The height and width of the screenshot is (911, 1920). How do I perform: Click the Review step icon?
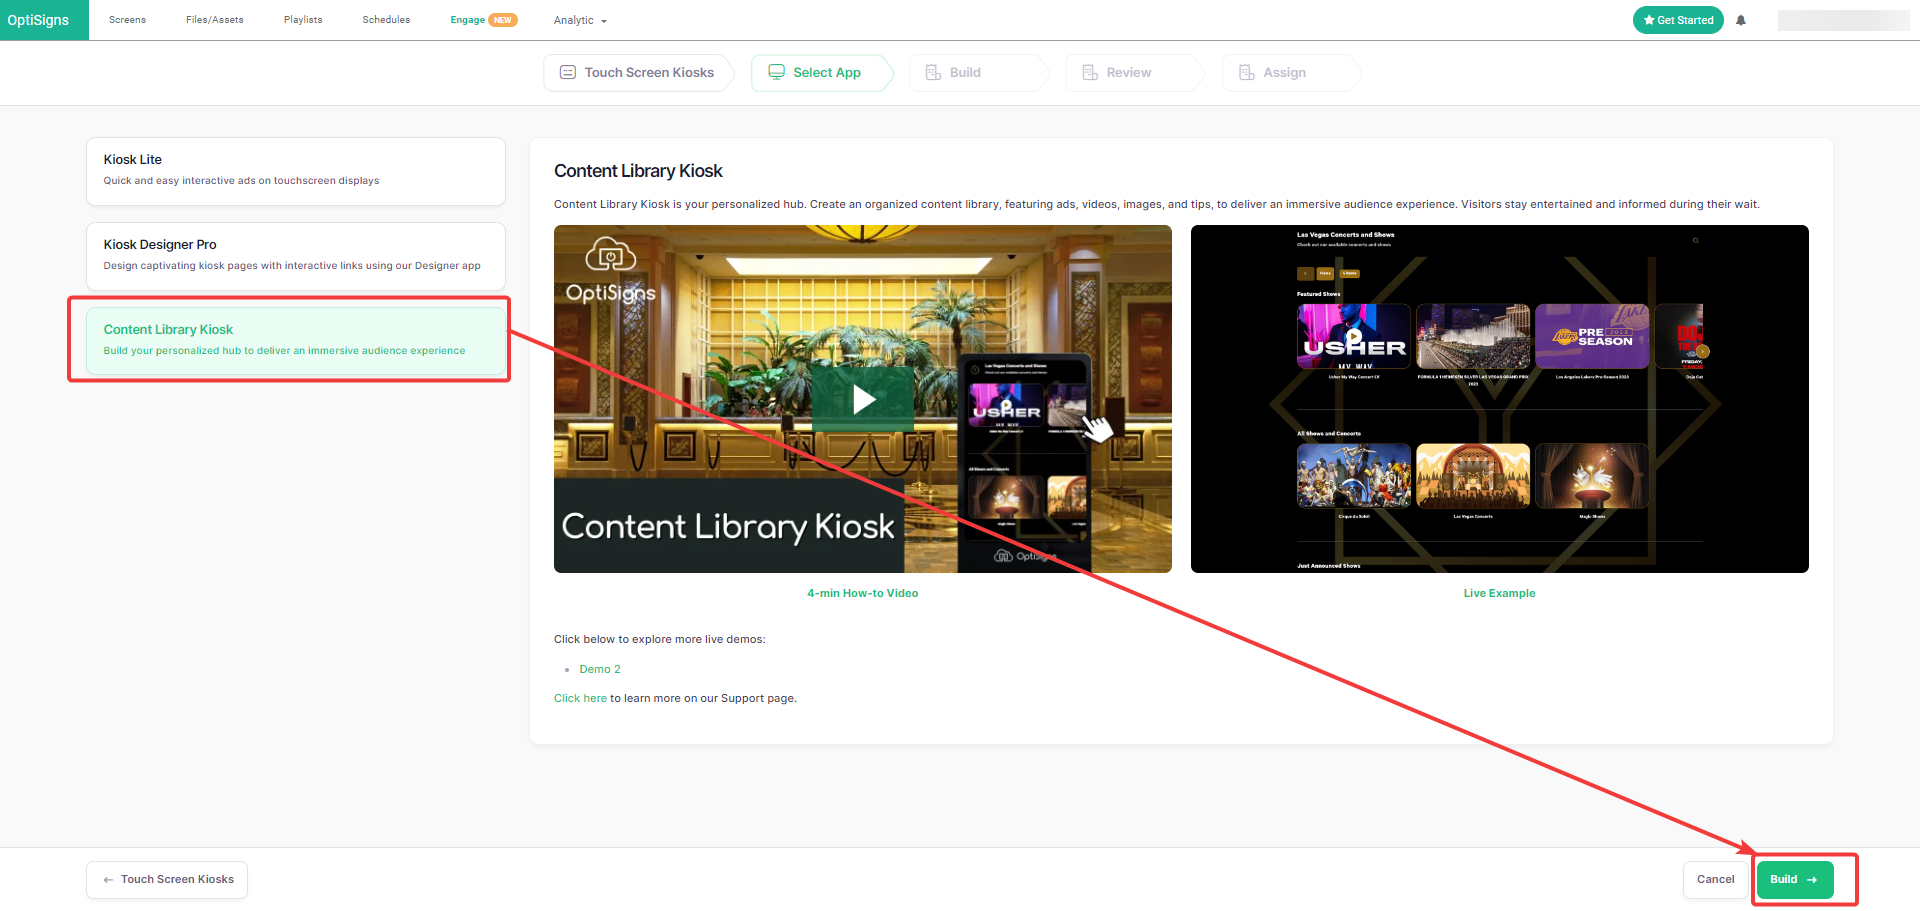(1090, 72)
